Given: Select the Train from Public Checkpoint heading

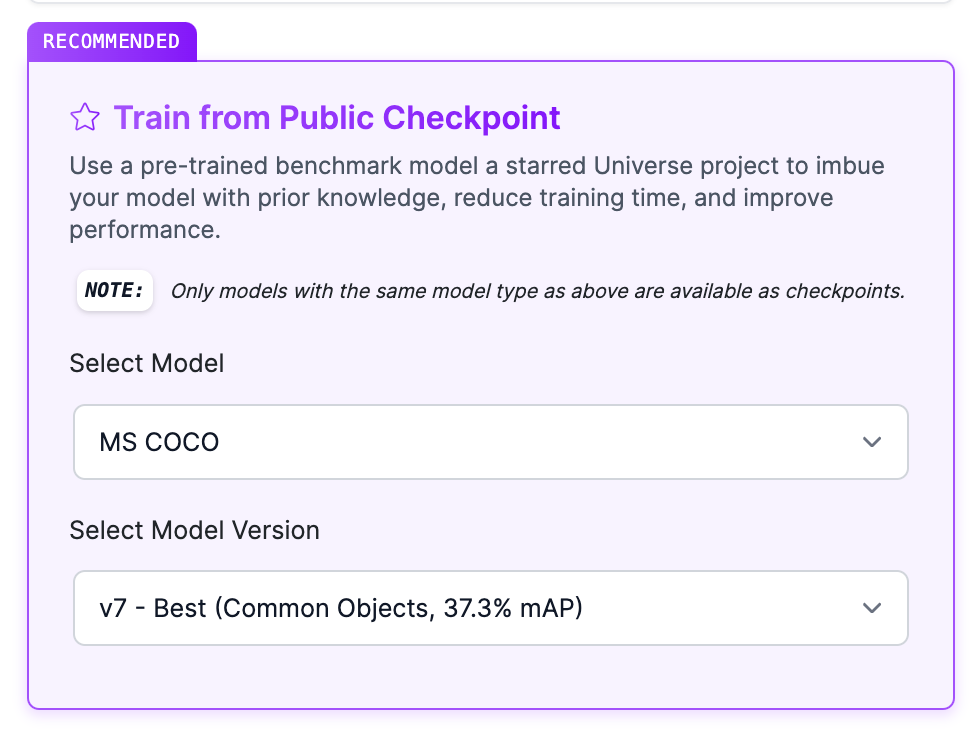Looking at the screenshot, I should pos(336,118).
